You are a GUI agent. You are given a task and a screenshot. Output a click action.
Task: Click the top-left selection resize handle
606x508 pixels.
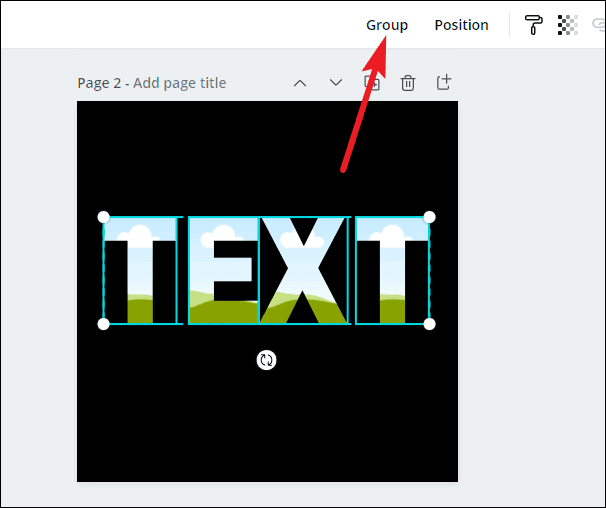104,217
